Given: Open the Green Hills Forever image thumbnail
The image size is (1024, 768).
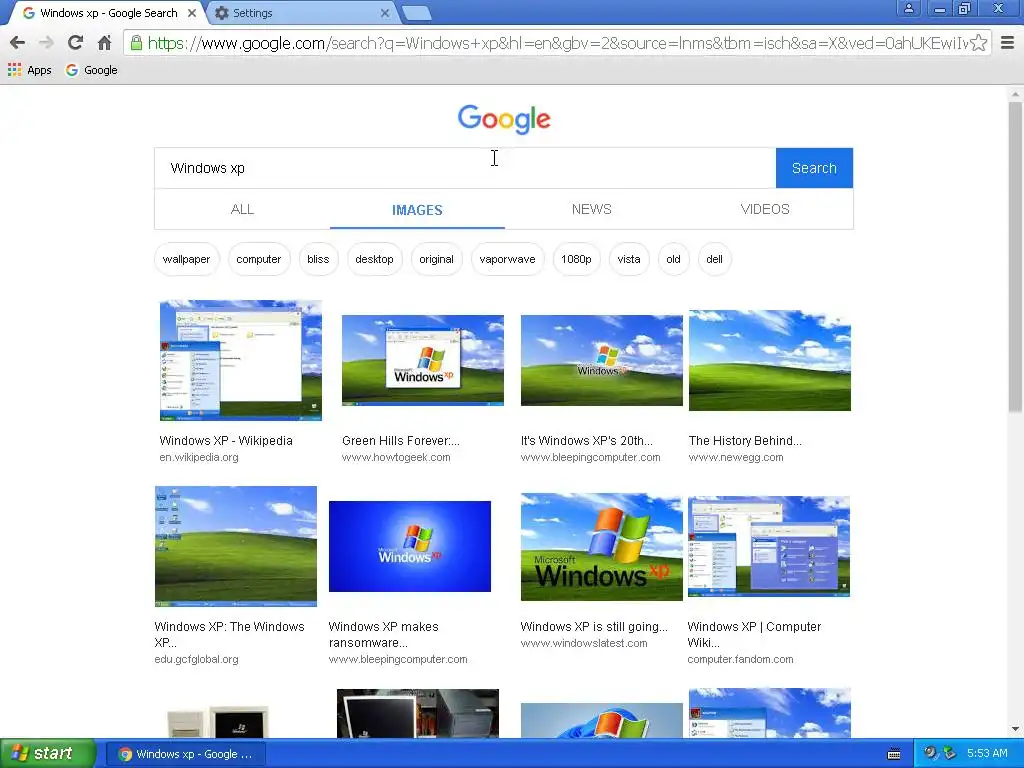Looking at the screenshot, I should (423, 360).
